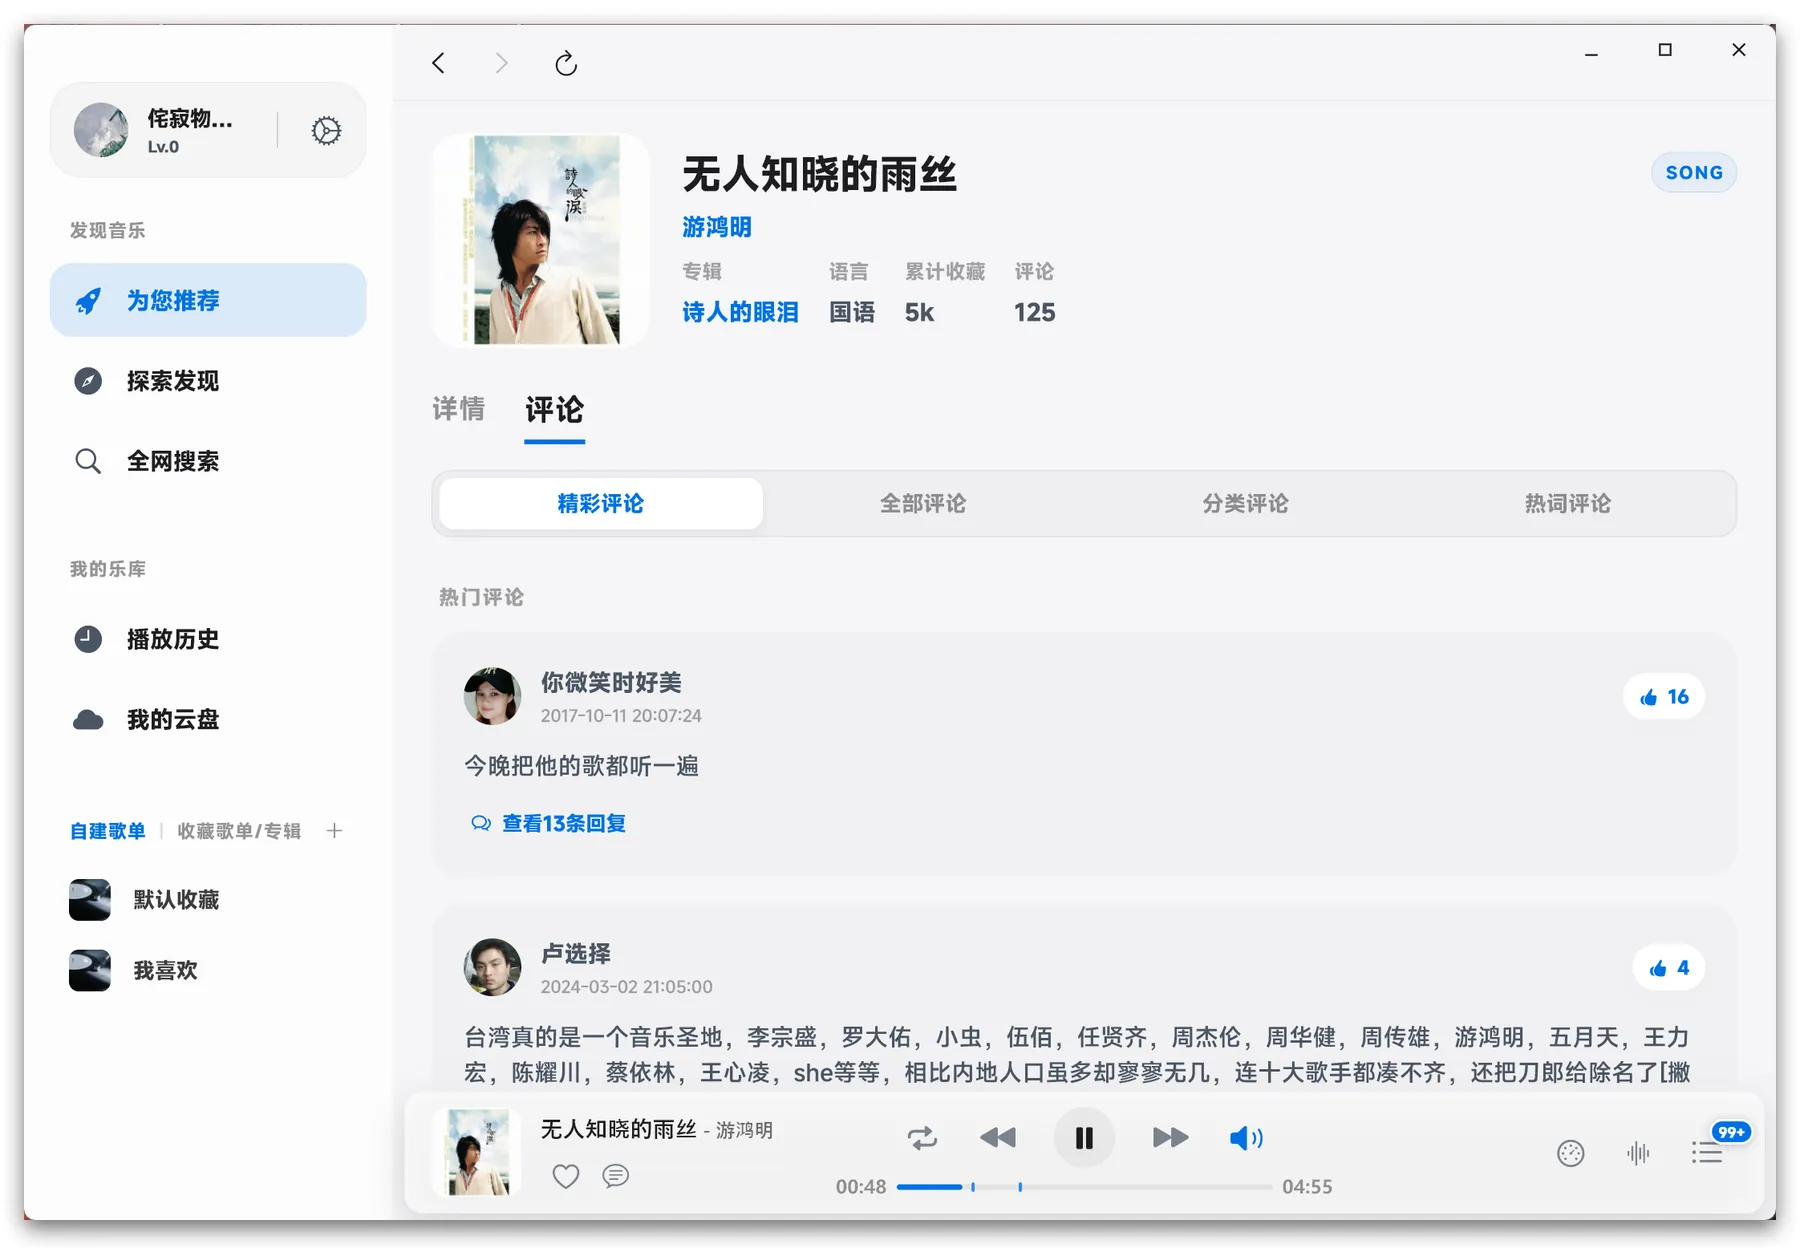This screenshot has height=1252, width=1800.
Task: Open settings gear next to profile
Action: (x=326, y=131)
